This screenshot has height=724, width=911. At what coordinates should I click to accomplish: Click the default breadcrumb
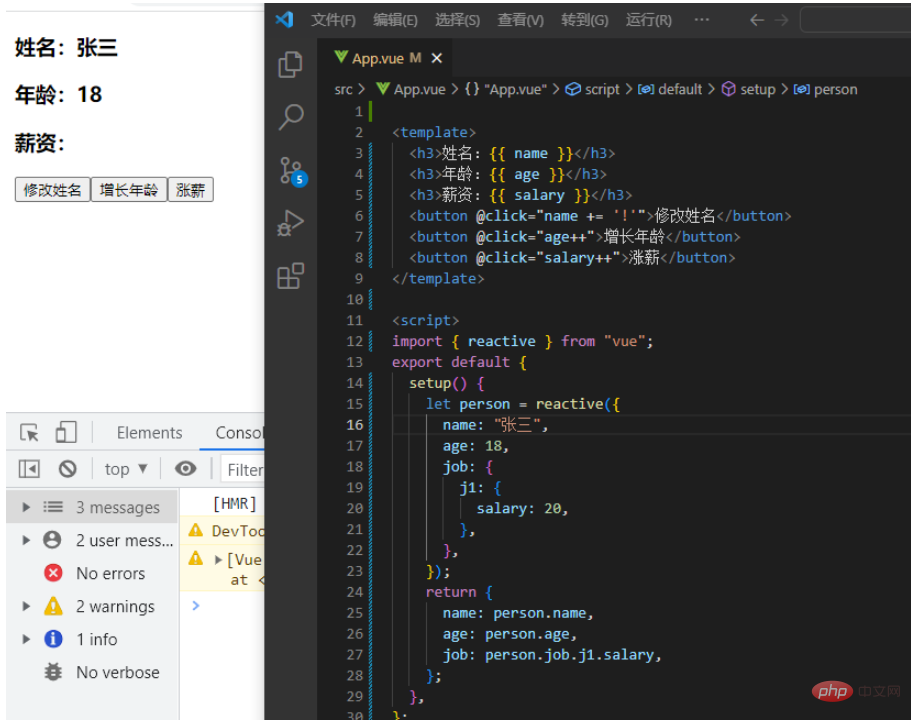pos(670,89)
